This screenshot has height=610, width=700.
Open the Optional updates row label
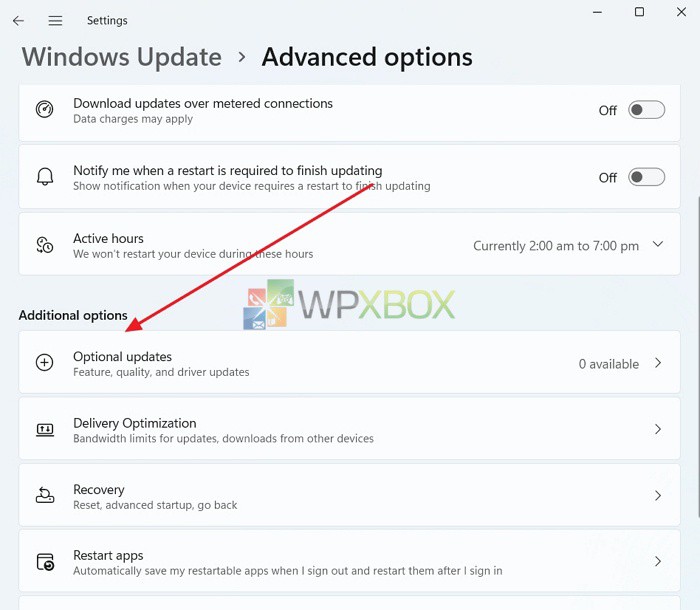tap(122, 356)
